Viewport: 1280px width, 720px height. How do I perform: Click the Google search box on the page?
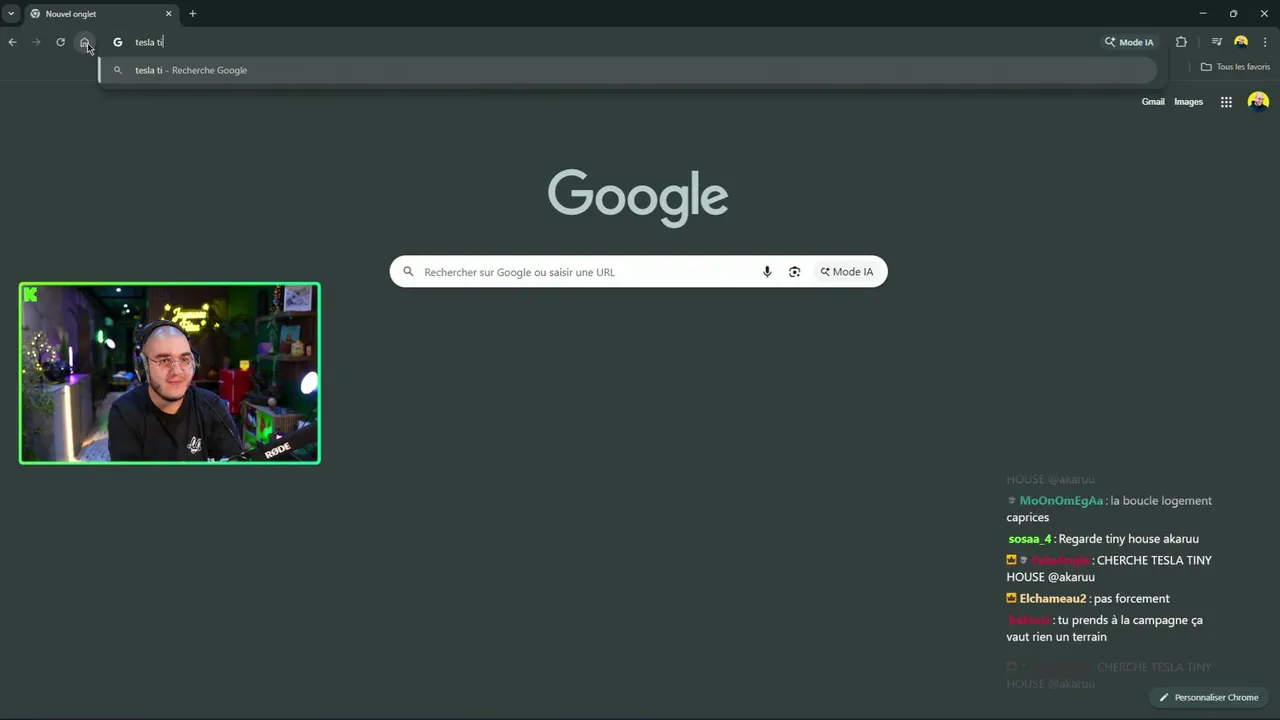[638, 272]
